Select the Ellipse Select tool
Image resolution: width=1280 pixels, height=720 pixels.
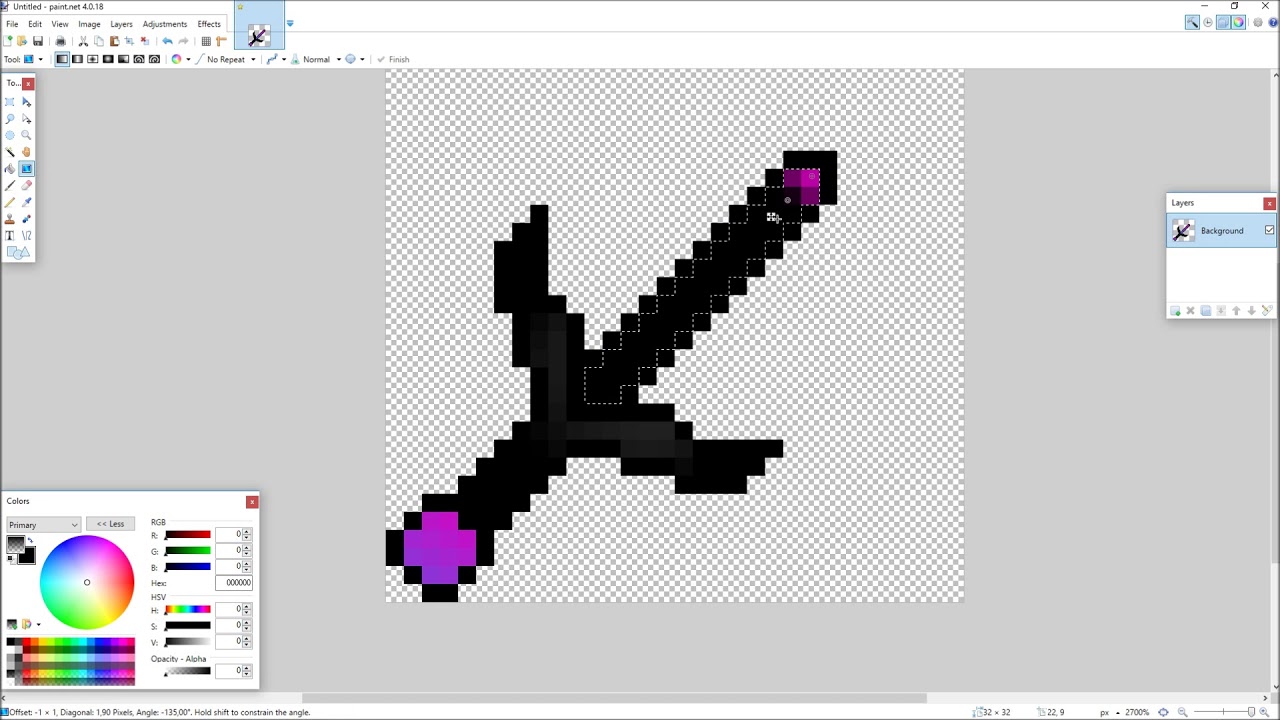[x=10, y=135]
